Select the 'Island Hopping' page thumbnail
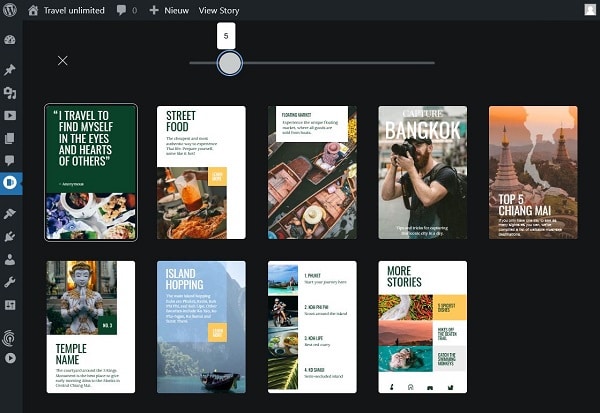The height and width of the screenshot is (413, 600). pyautogui.click(x=201, y=327)
